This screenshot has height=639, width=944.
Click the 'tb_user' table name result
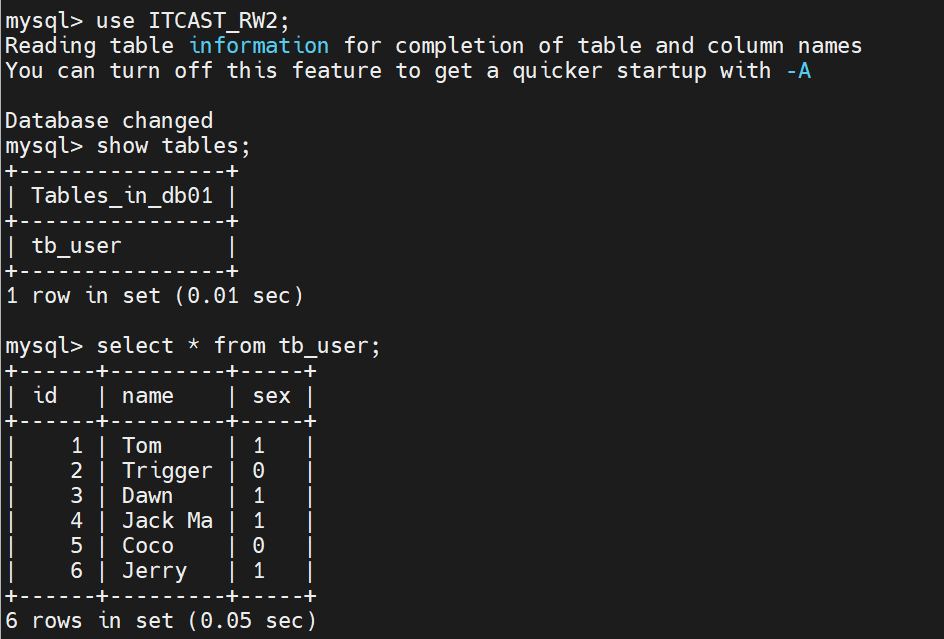click(x=76, y=246)
